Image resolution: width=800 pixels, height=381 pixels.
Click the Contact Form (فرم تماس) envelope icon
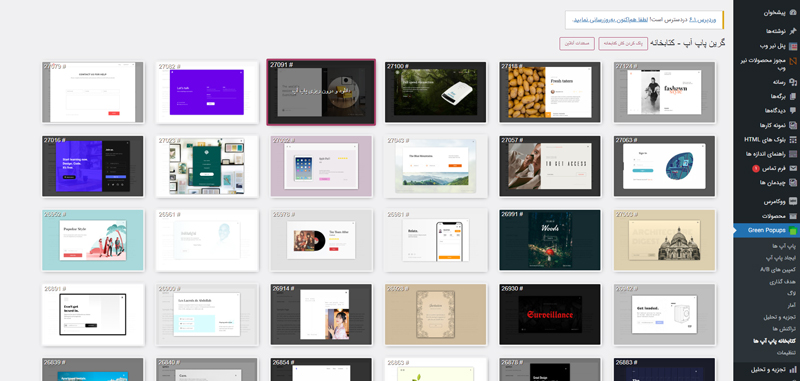[x=792, y=168]
